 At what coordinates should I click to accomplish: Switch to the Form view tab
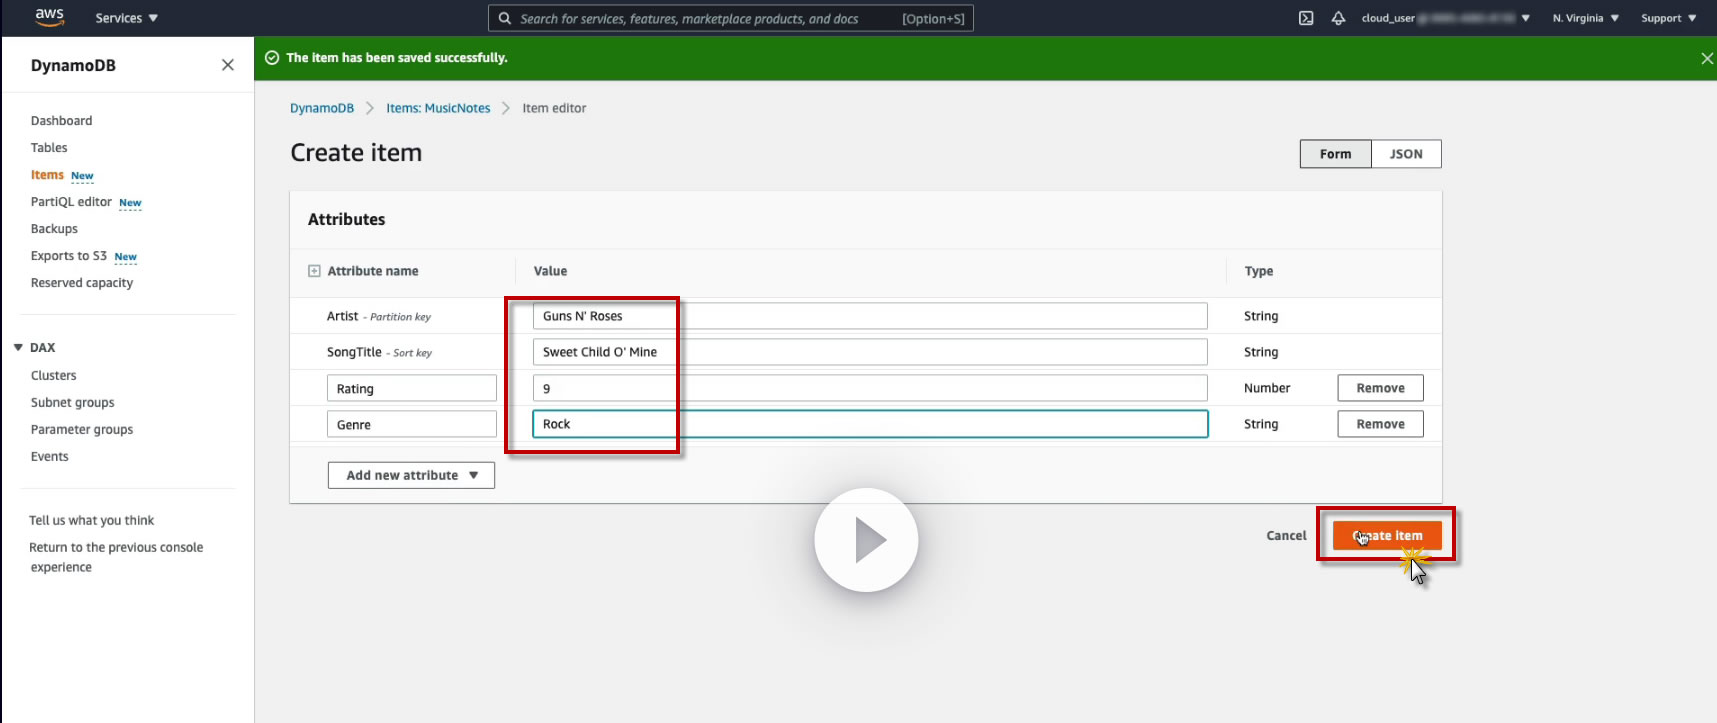click(x=1335, y=154)
